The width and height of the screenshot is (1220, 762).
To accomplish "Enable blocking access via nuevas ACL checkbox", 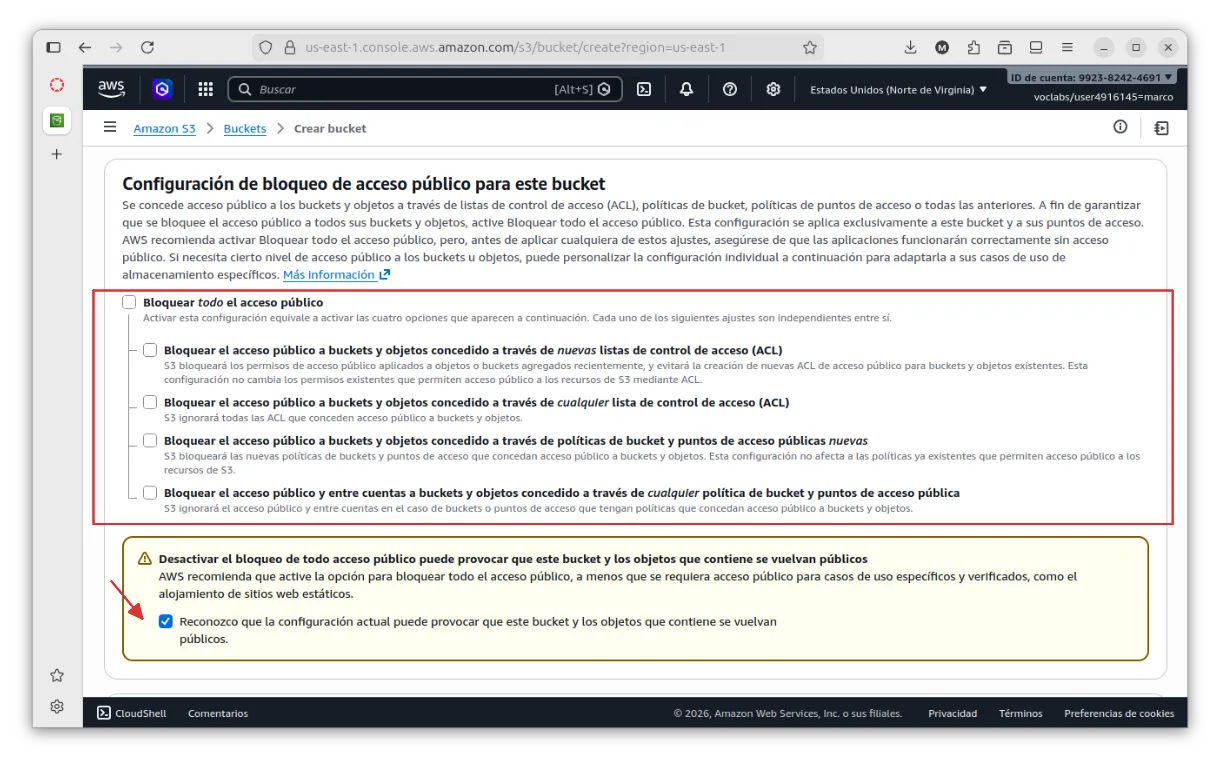I will point(150,350).
